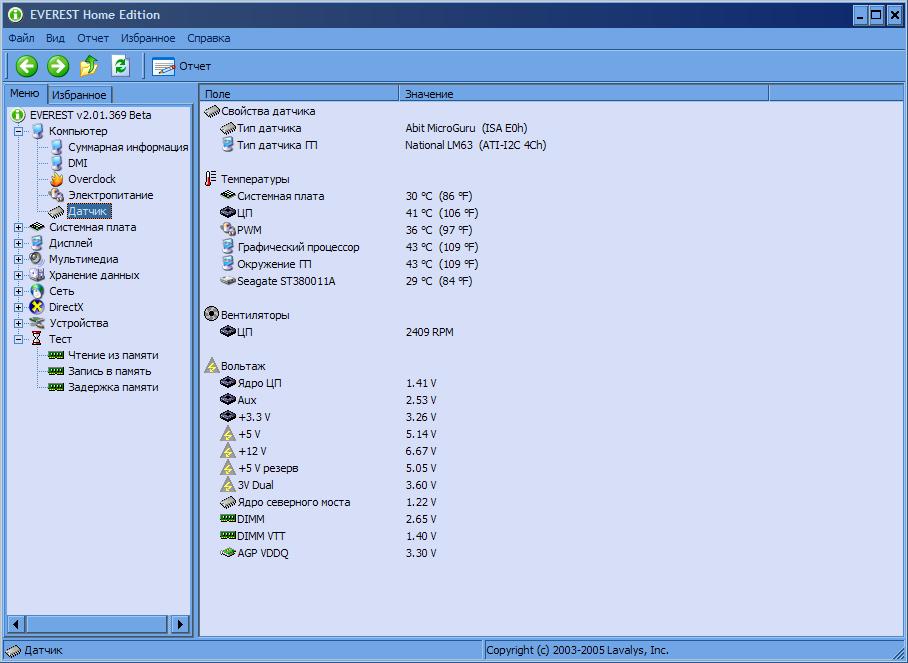Click the DMI icon in the tree
The width and height of the screenshot is (908, 663).
pos(56,163)
